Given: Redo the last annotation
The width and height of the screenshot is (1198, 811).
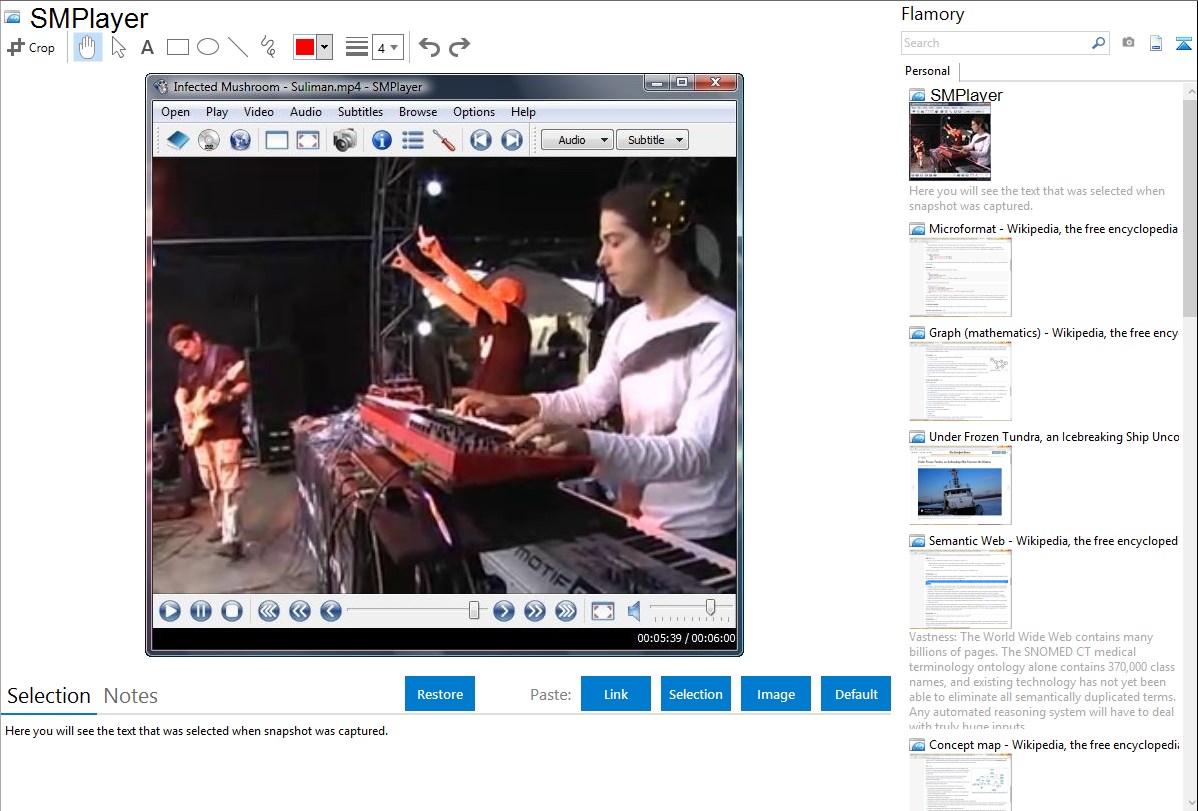Looking at the screenshot, I should (x=459, y=47).
